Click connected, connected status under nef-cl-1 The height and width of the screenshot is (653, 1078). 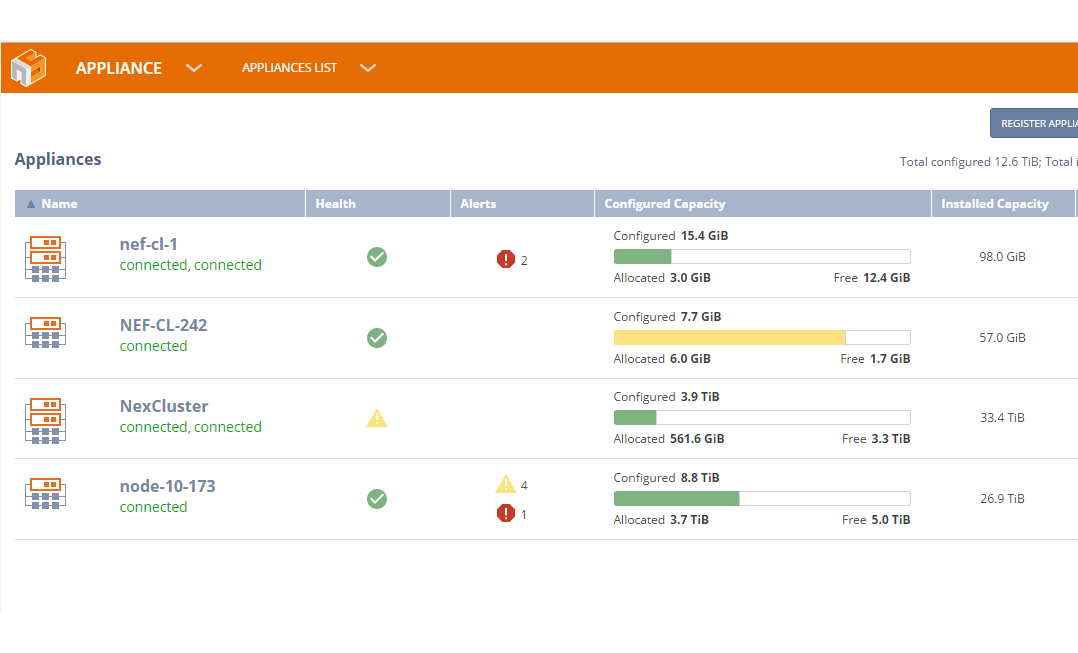coord(190,265)
